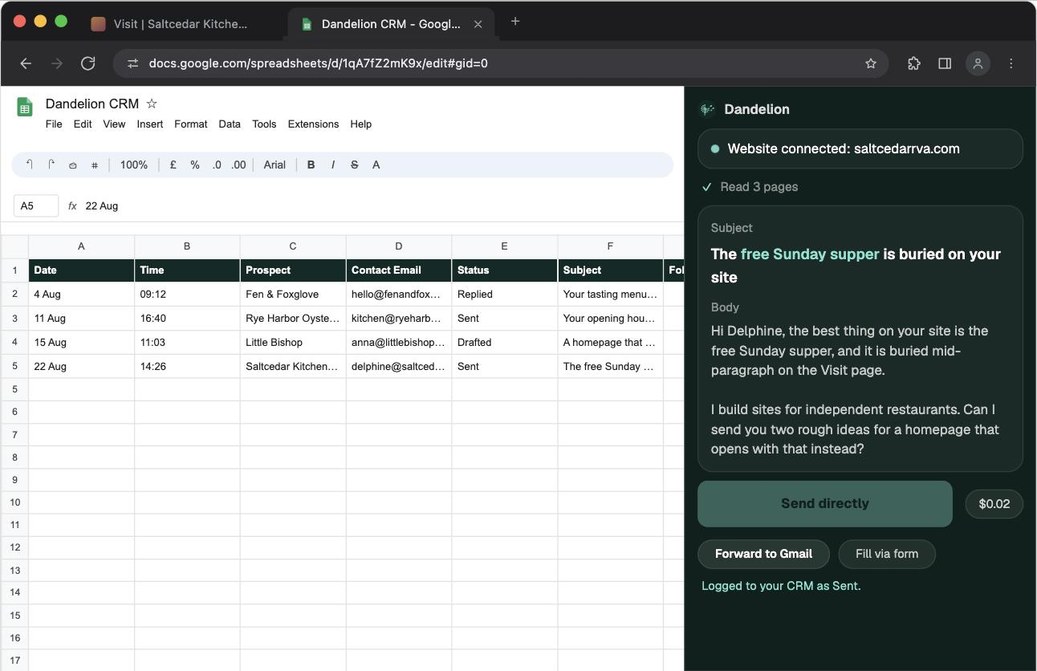Increase decimal places with .00 button
The image size is (1037, 671).
coord(239,165)
